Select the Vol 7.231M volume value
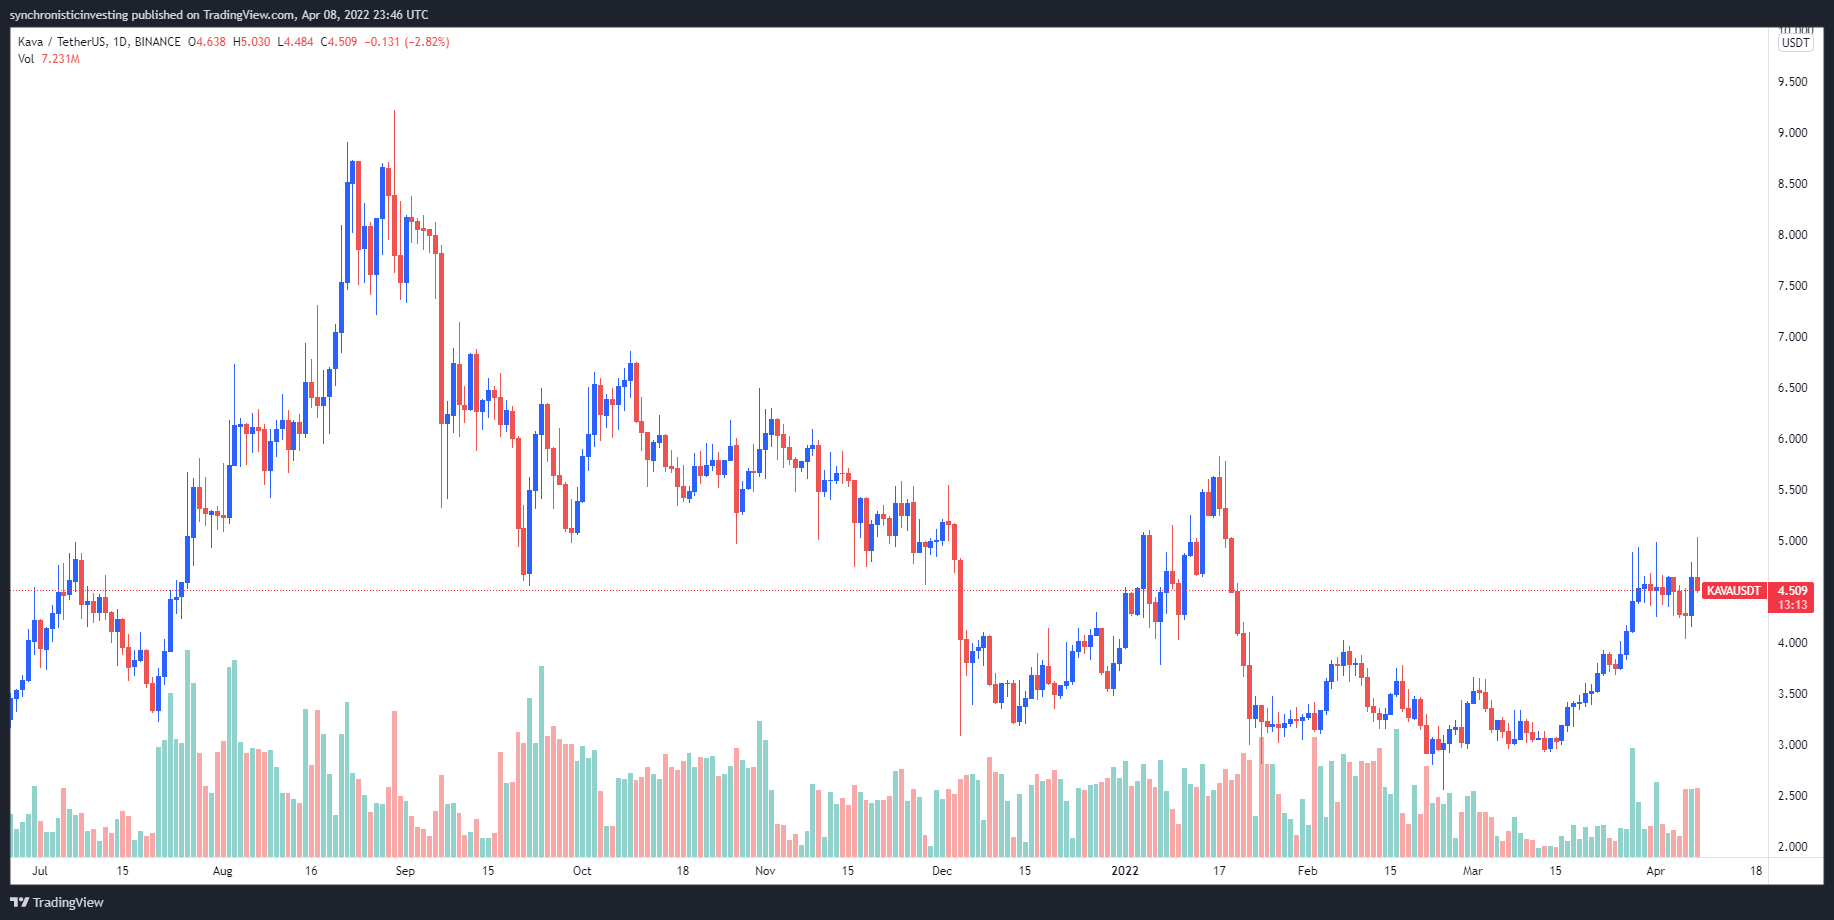The width and height of the screenshot is (1834, 920). pyautogui.click(x=60, y=59)
